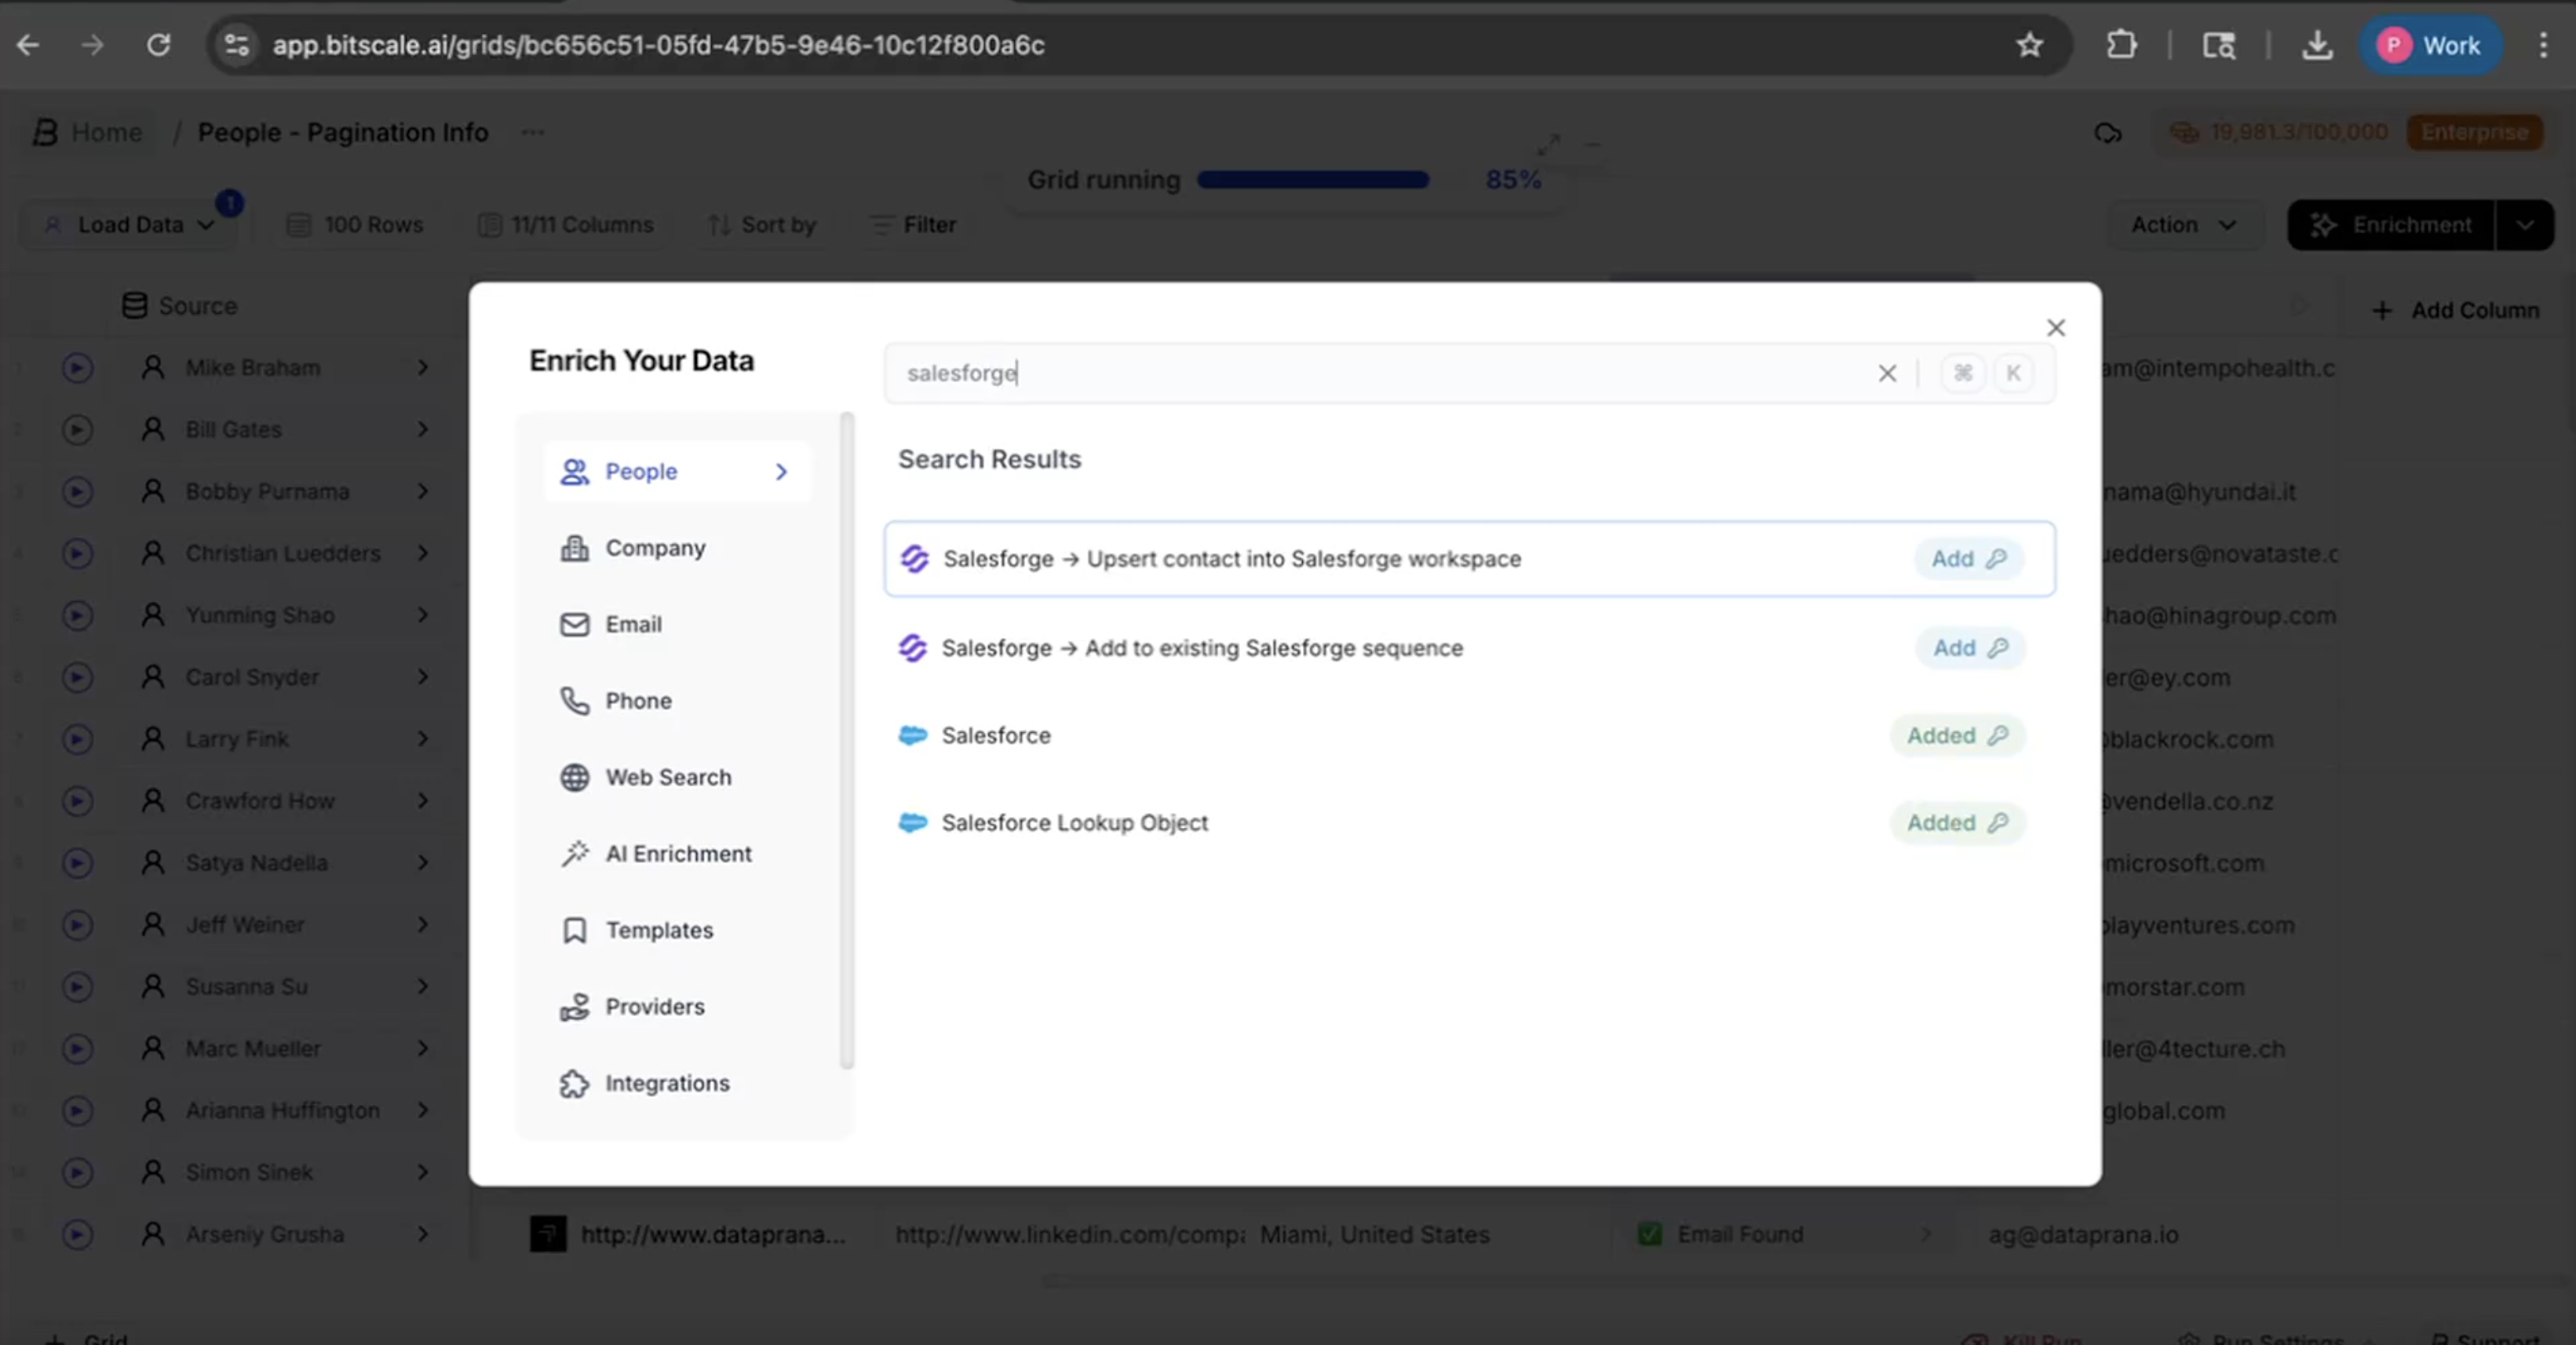This screenshot has height=1345, width=2576.
Task: Click the enrichment search input field
Action: pos(1380,373)
